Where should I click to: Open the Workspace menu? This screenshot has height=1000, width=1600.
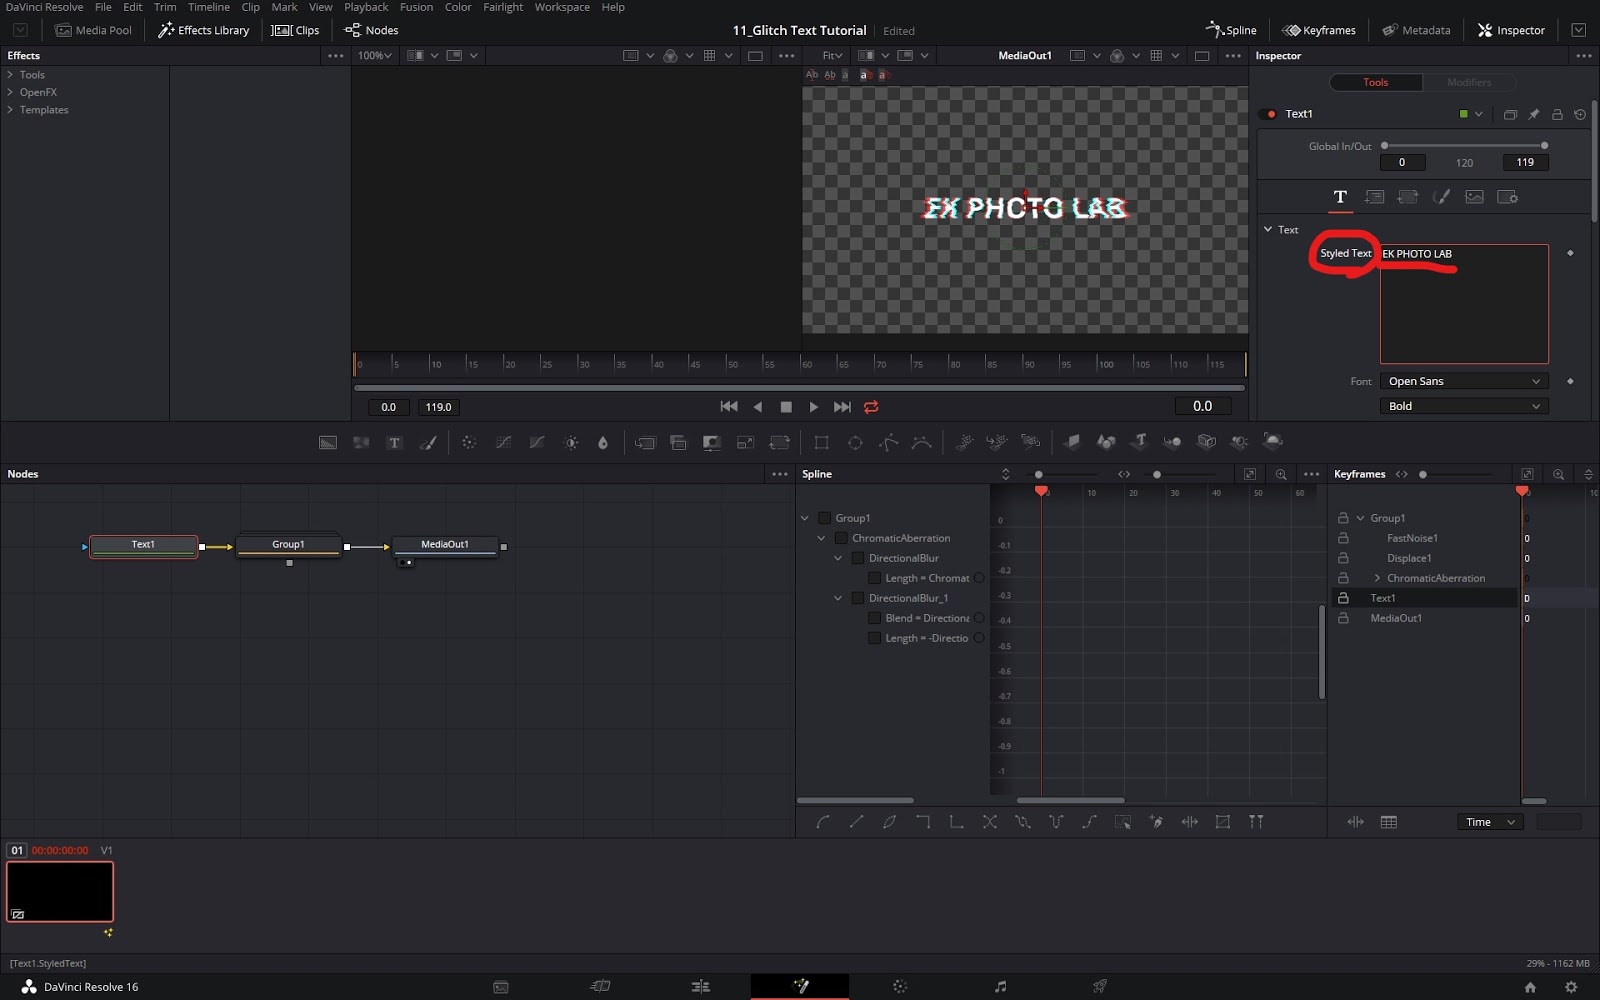[562, 7]
